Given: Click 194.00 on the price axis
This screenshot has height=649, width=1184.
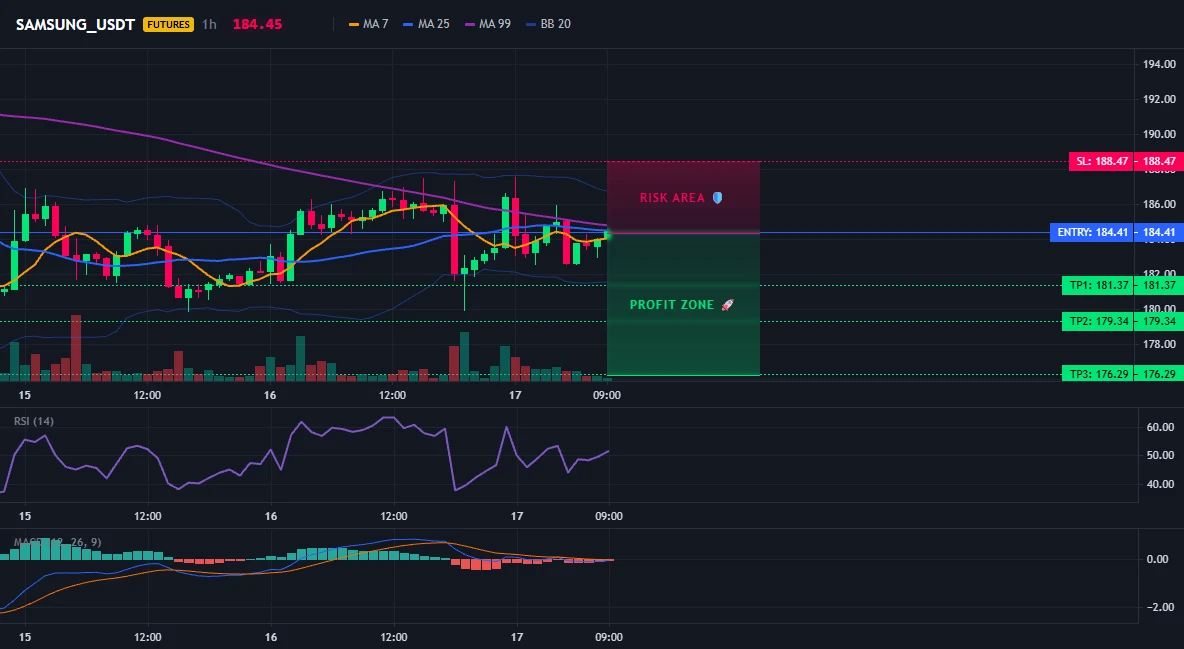Looking at the screenshot, I should [1159, 64].
